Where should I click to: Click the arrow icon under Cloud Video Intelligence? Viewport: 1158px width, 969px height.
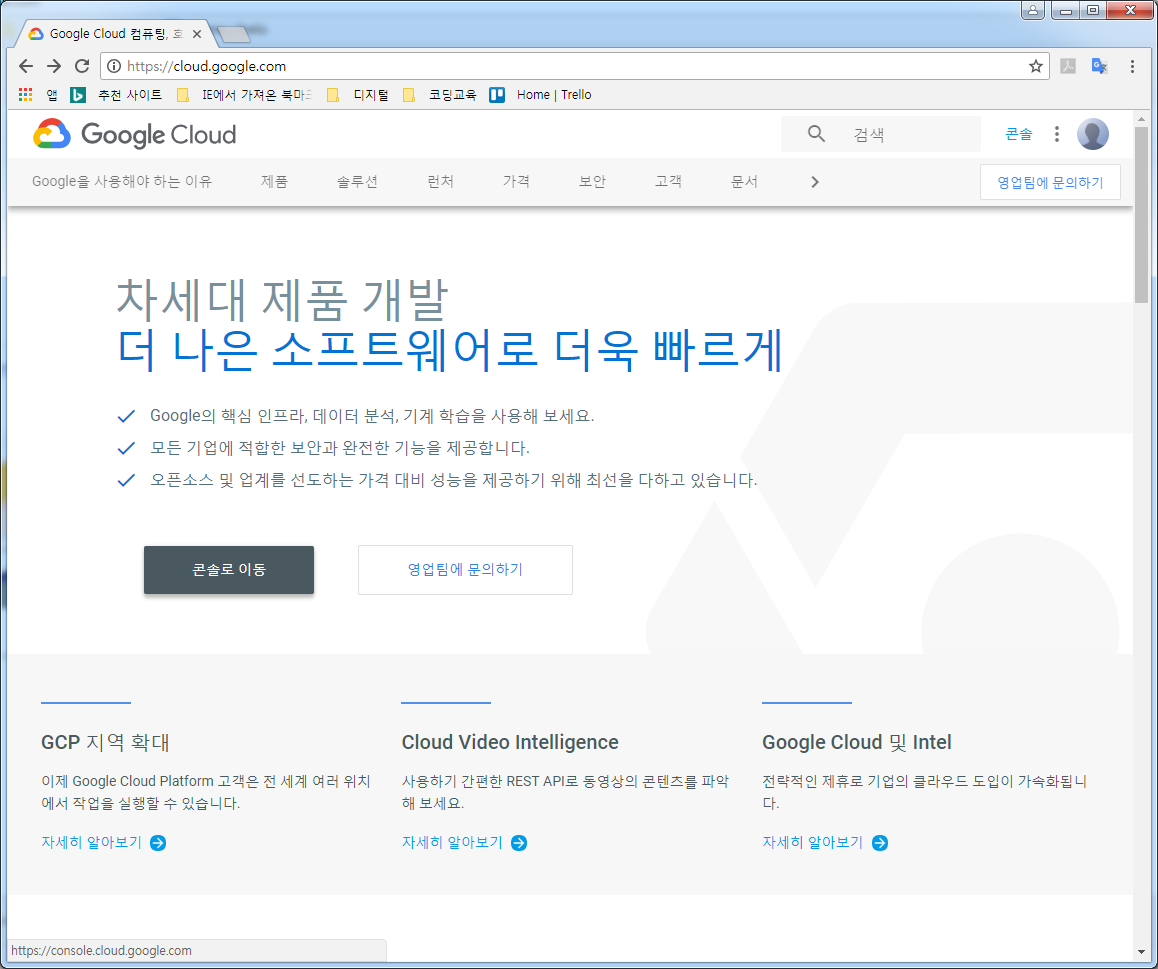coord(519,843)
